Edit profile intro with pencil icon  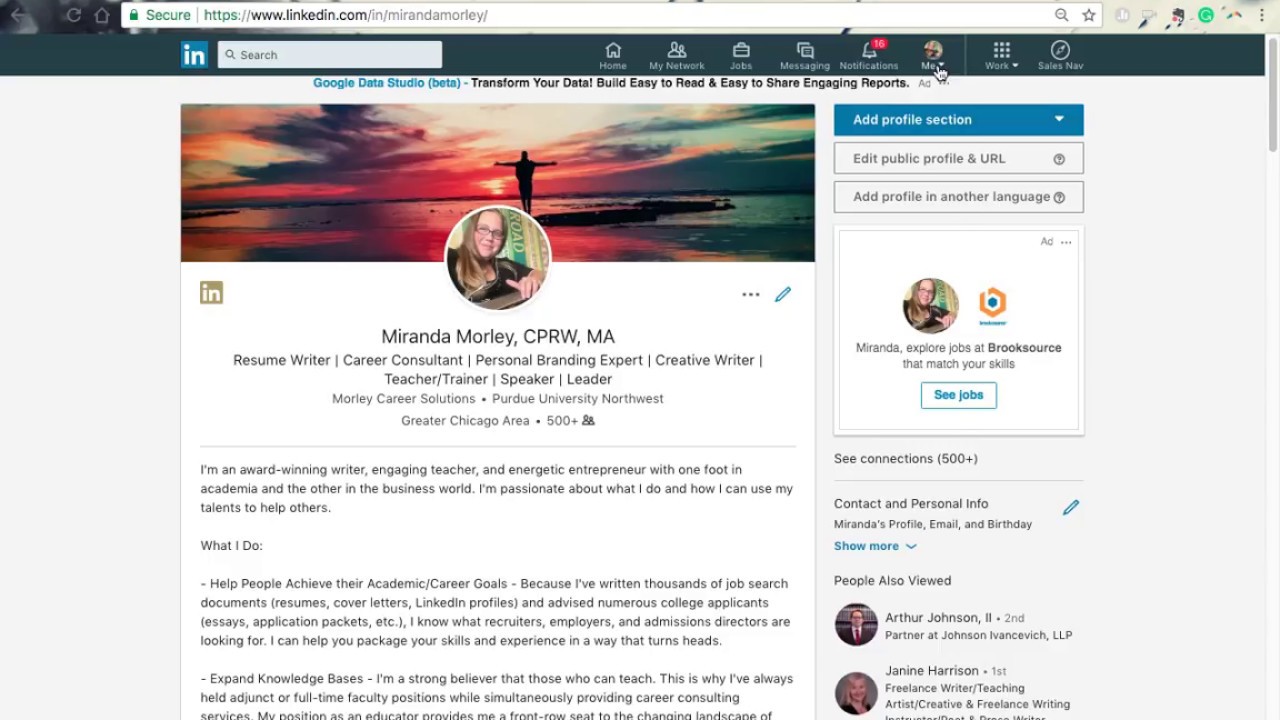click(x=783, y=294)
